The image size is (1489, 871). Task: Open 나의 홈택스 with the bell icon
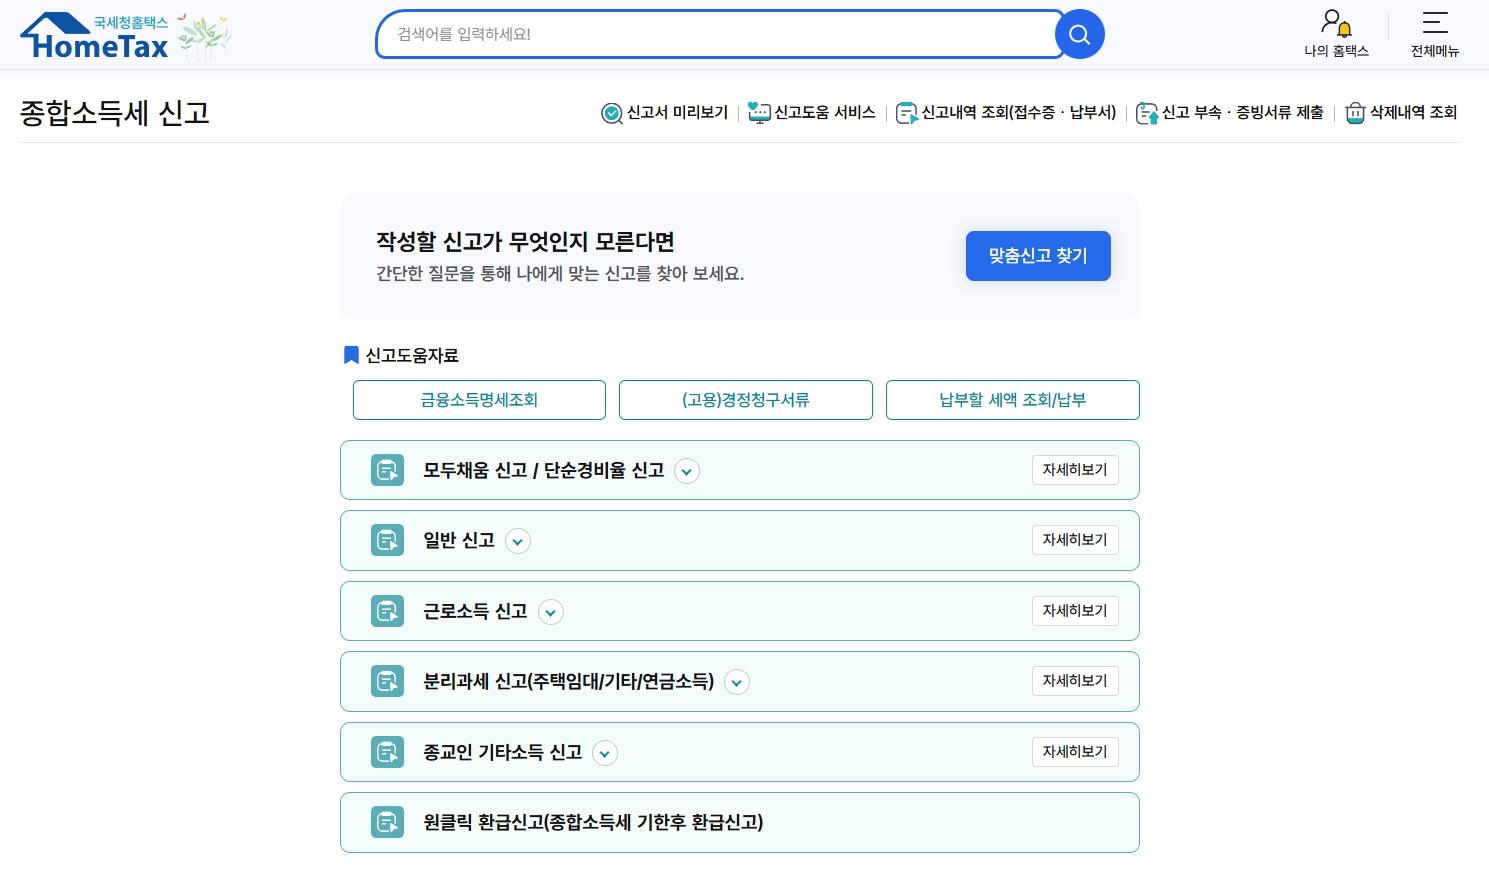point(1336,33)
